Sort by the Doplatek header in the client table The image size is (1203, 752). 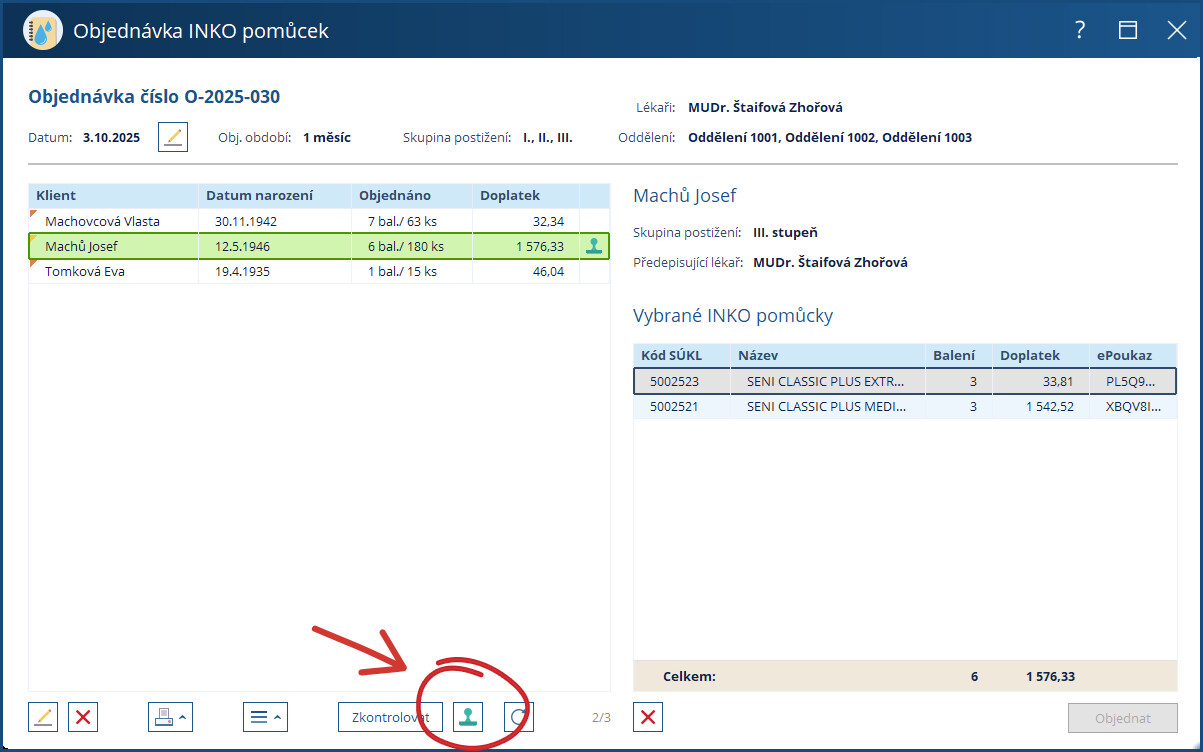click(x=509, y=196)
